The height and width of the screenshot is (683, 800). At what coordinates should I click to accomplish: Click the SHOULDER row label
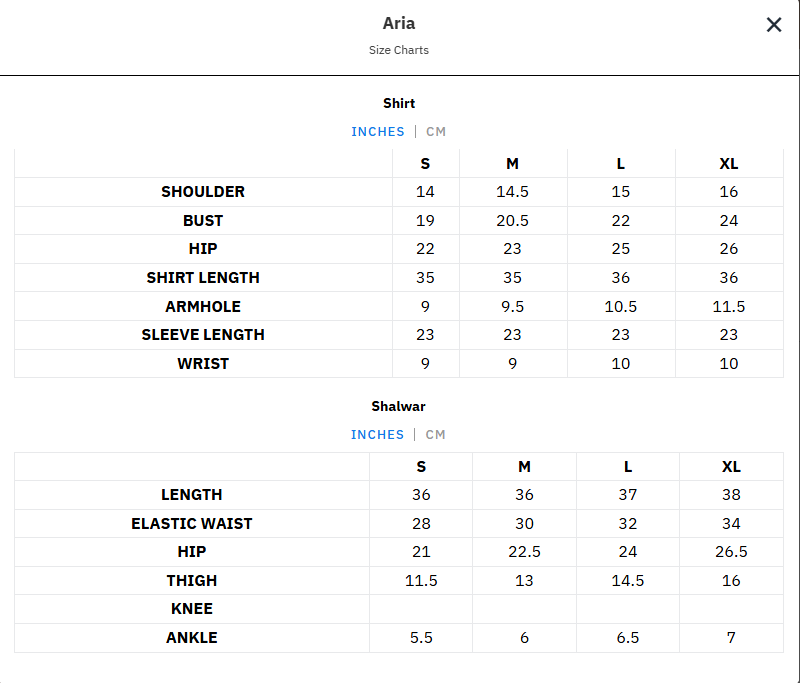203,192
